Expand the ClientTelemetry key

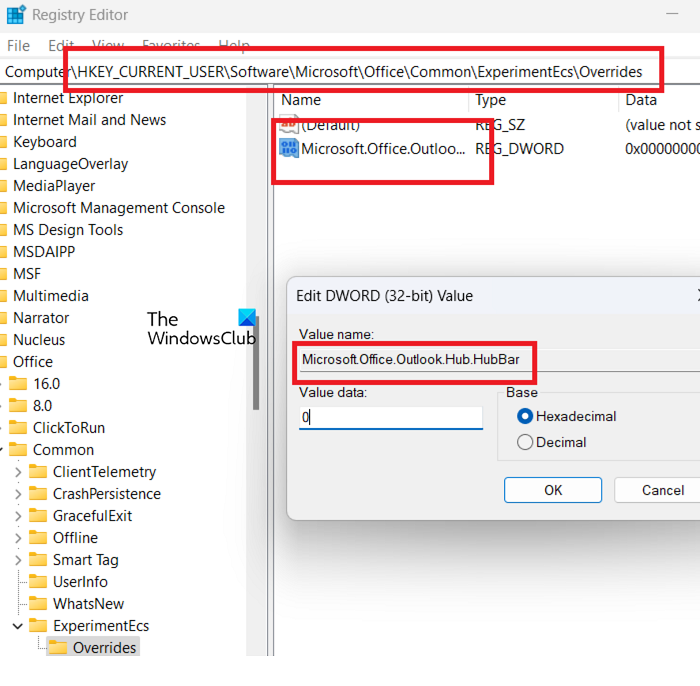pyautogui.click(x=18, y=471)
